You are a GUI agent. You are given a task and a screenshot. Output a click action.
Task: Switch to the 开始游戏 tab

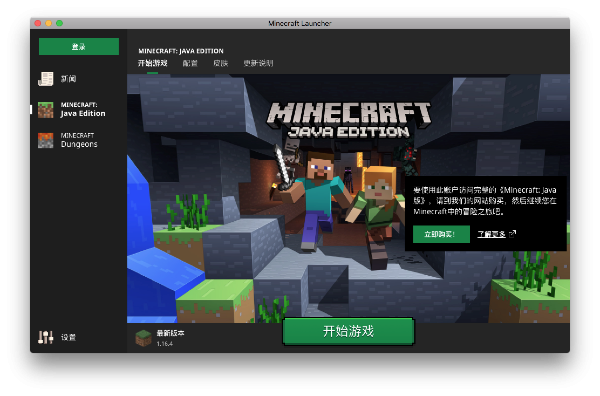152,63
